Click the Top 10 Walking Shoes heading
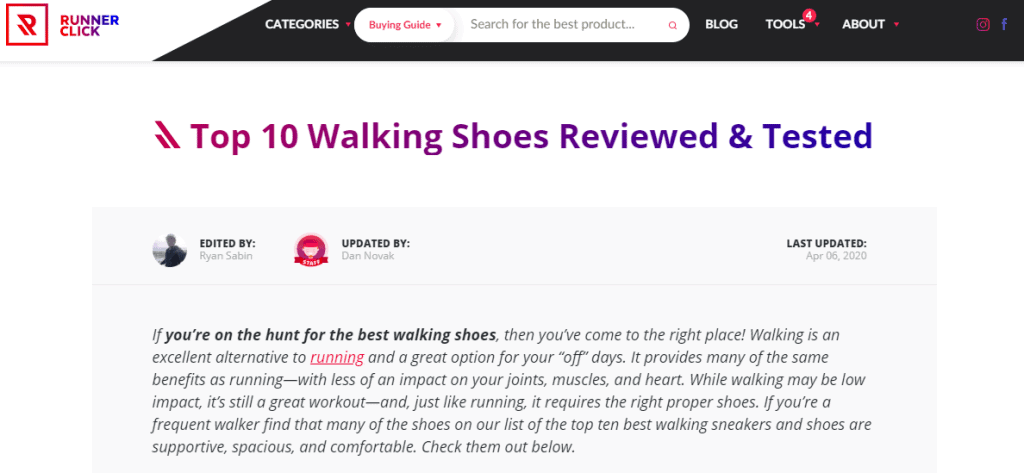The image size is (1024, 473). 531,135
